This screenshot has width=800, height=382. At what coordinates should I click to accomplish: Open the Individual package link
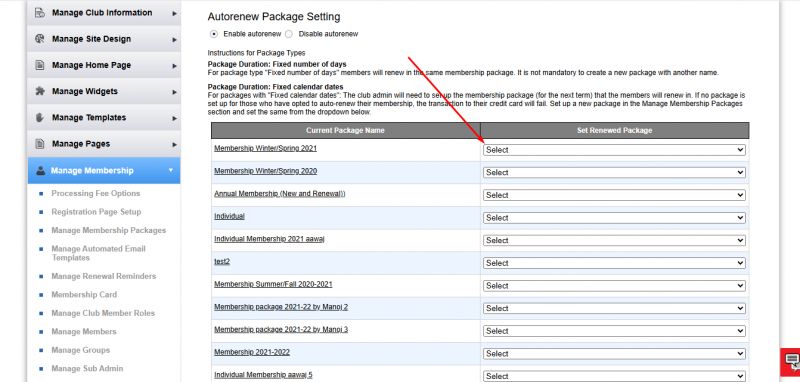pyautogui.click(x=229, y=216)
